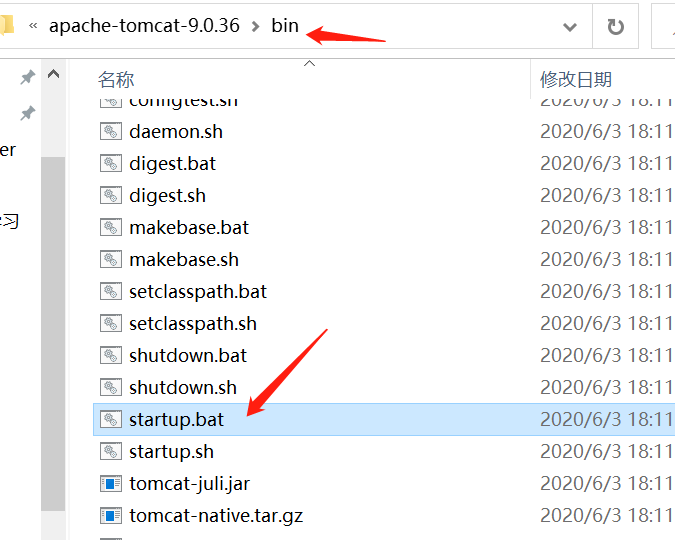The height and width of the screenshot is (540, 675).
Task: Click the startup.sh file icon
Action: click(111, 451)
